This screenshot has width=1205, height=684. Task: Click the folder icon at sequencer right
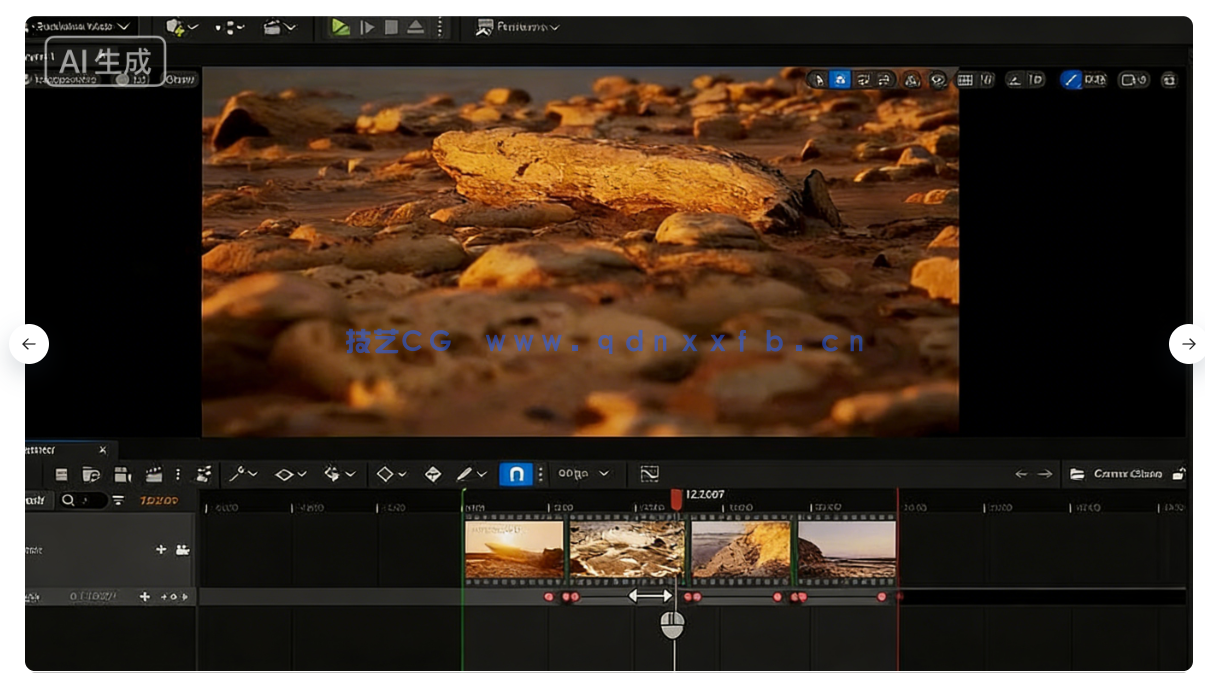pos(1077,474)
